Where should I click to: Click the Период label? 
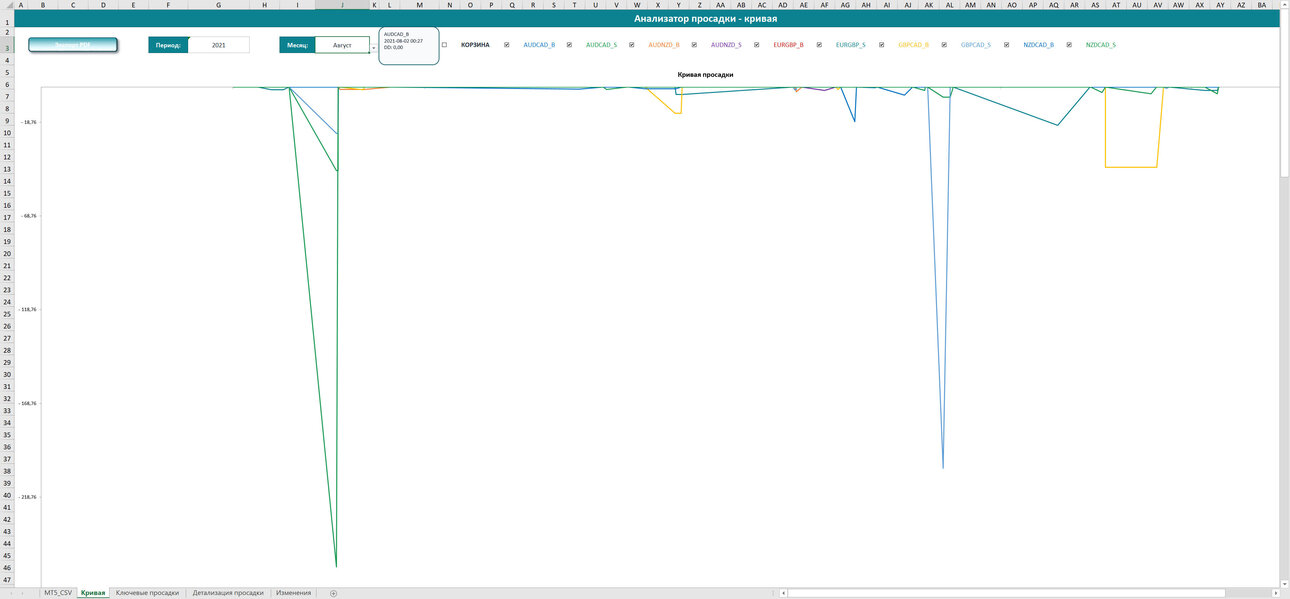click(168, 45)
